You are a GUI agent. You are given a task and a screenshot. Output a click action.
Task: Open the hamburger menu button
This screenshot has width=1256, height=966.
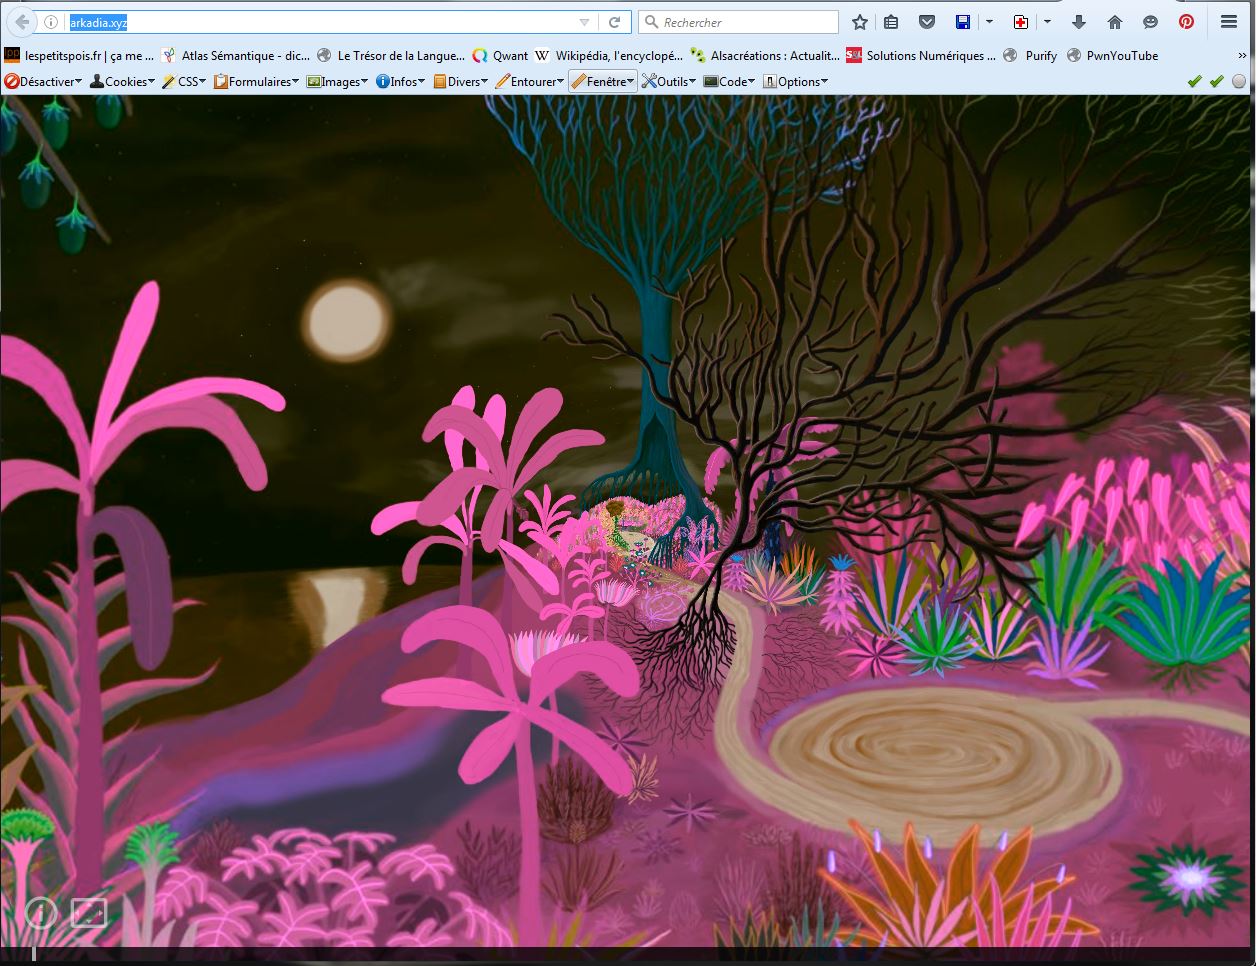[1229, 22]
